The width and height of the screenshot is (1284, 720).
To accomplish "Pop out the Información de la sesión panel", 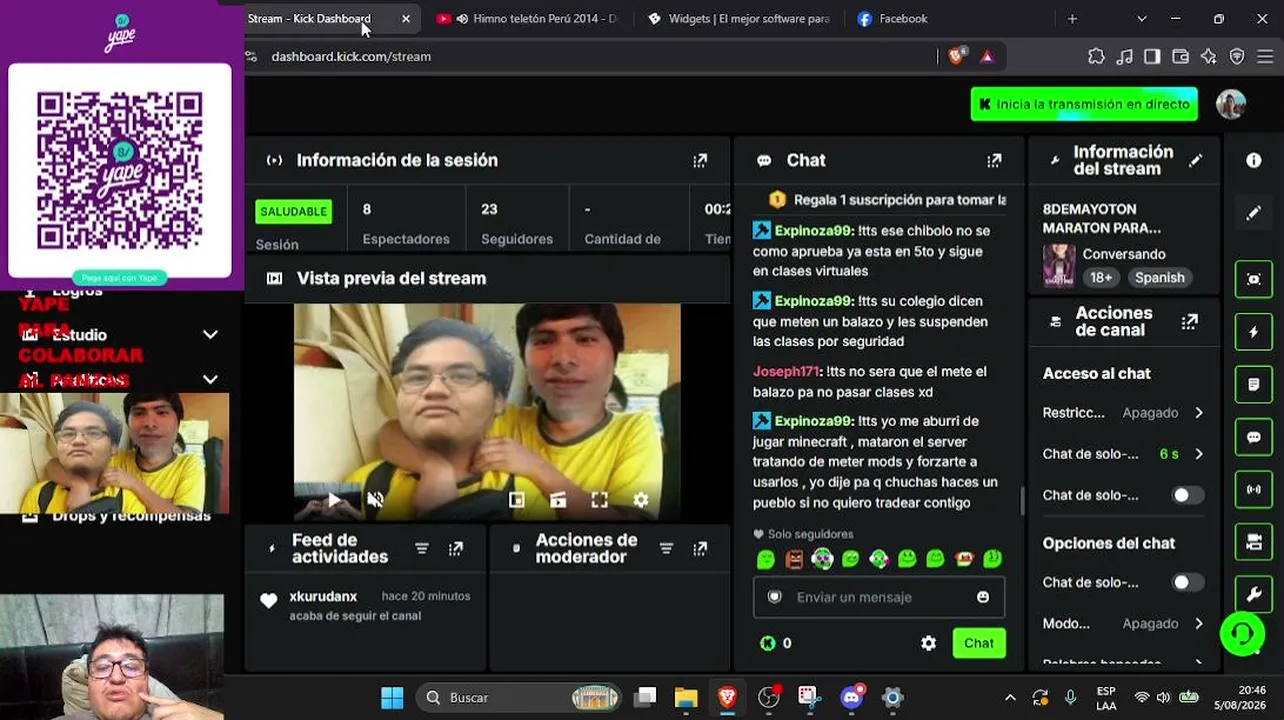I will tap(700, 160).
